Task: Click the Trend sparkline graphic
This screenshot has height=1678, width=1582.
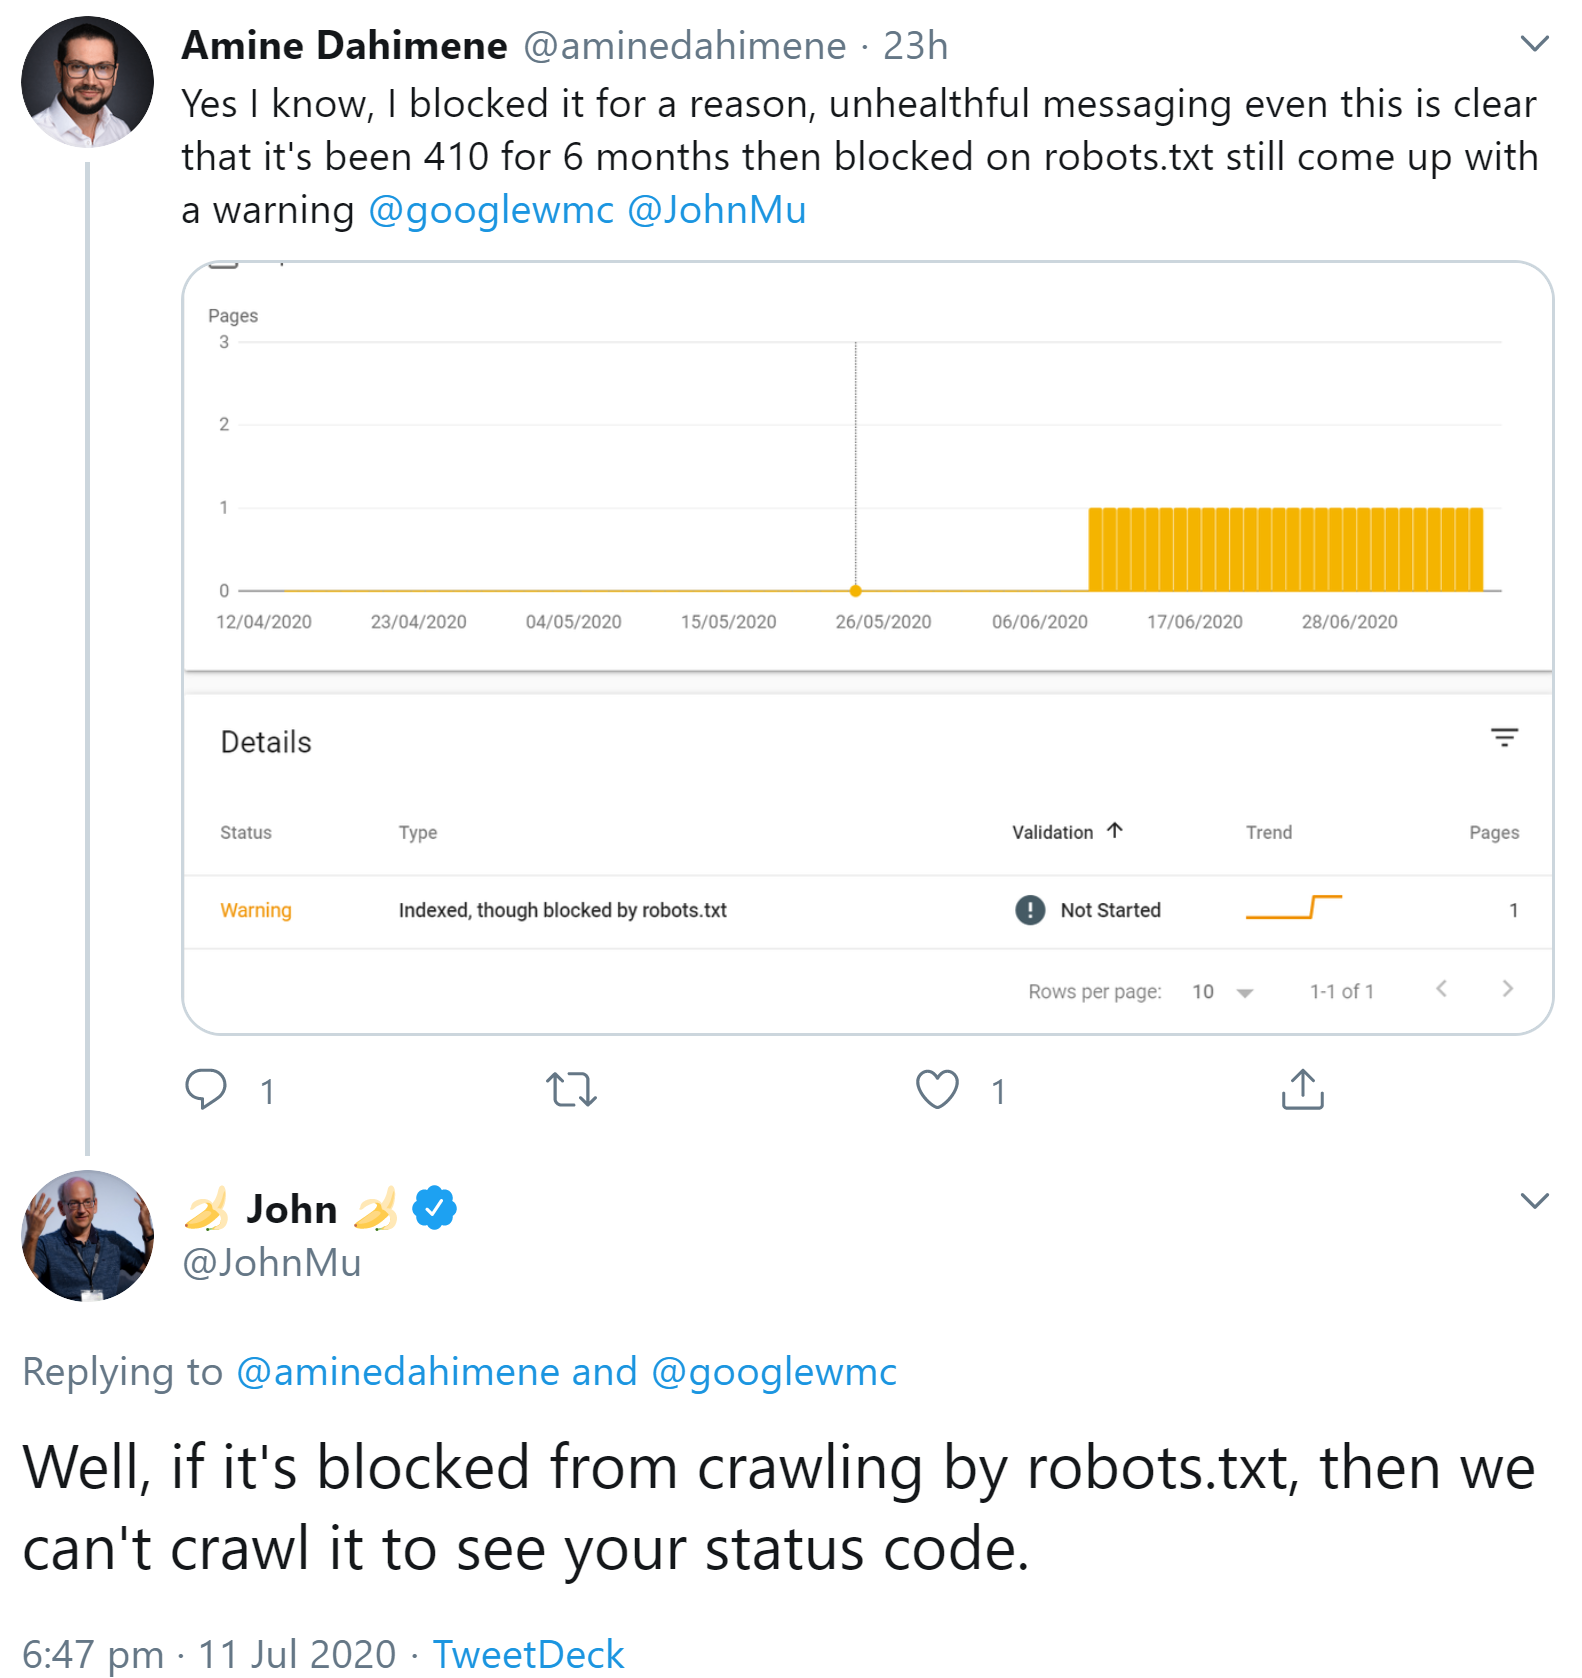Action: pos(1296,909)
